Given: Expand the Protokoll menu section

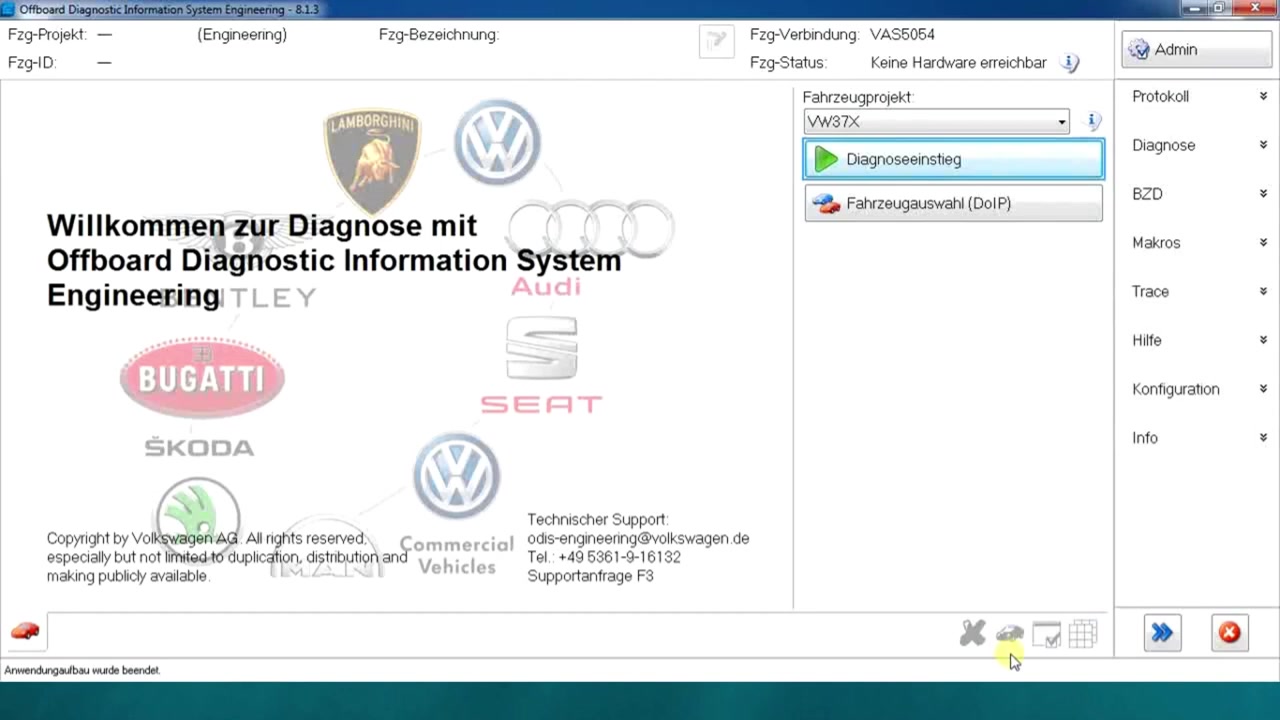Looking at the screenshot, I should (x=1198, y=96).
